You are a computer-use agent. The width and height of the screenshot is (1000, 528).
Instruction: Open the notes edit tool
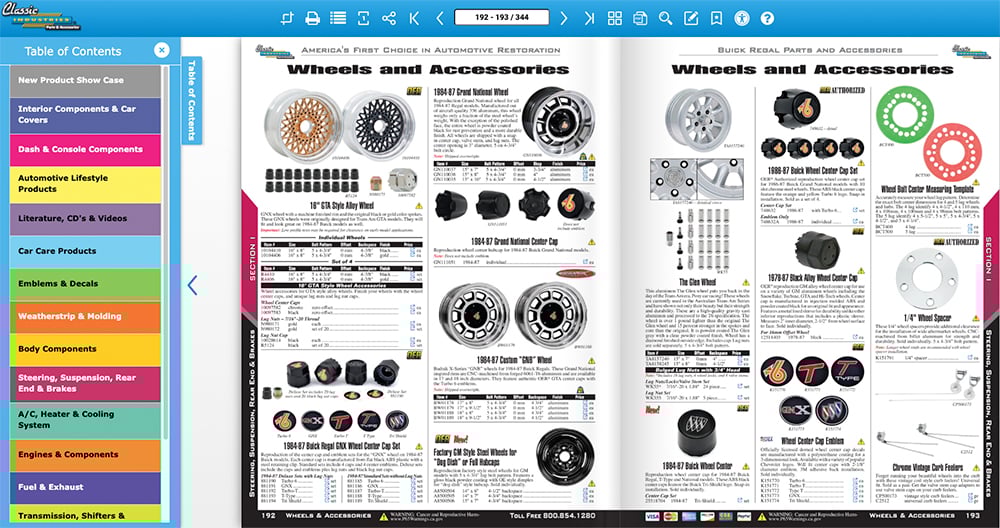point(691,18)
